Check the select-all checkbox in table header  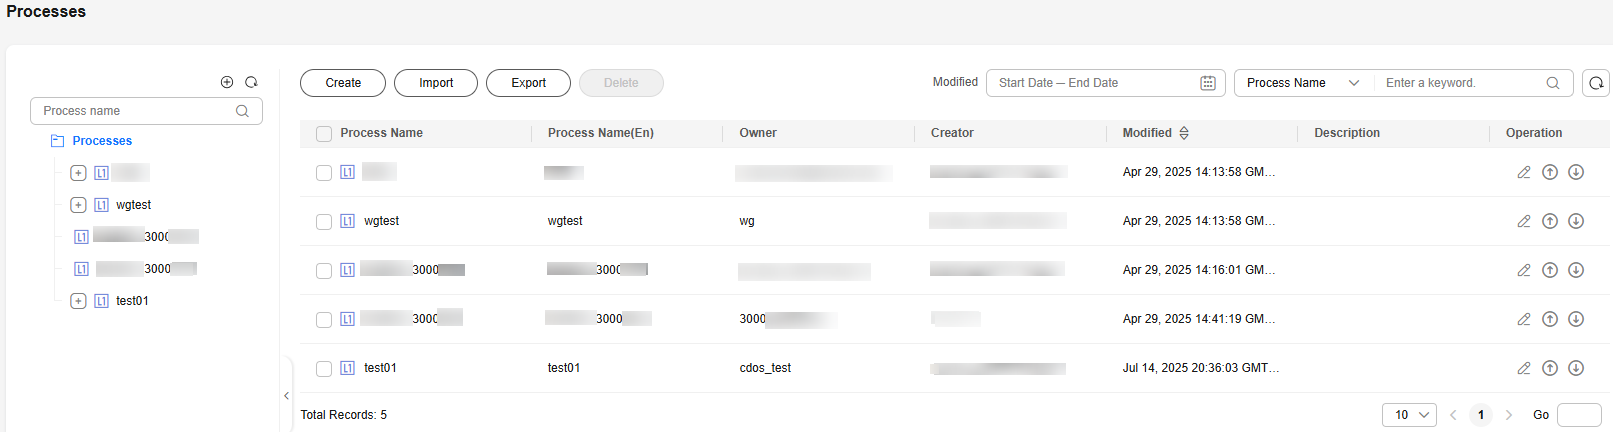tap(324, 134)
